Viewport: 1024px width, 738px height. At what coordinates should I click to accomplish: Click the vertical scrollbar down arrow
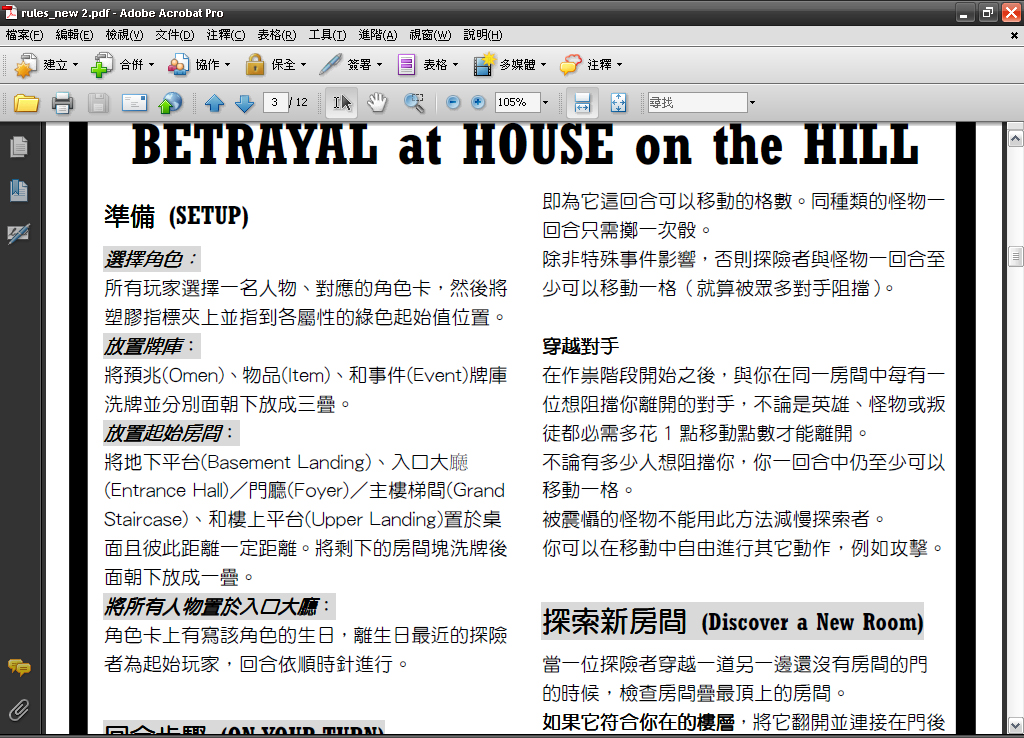click(x=1015, y=724)
